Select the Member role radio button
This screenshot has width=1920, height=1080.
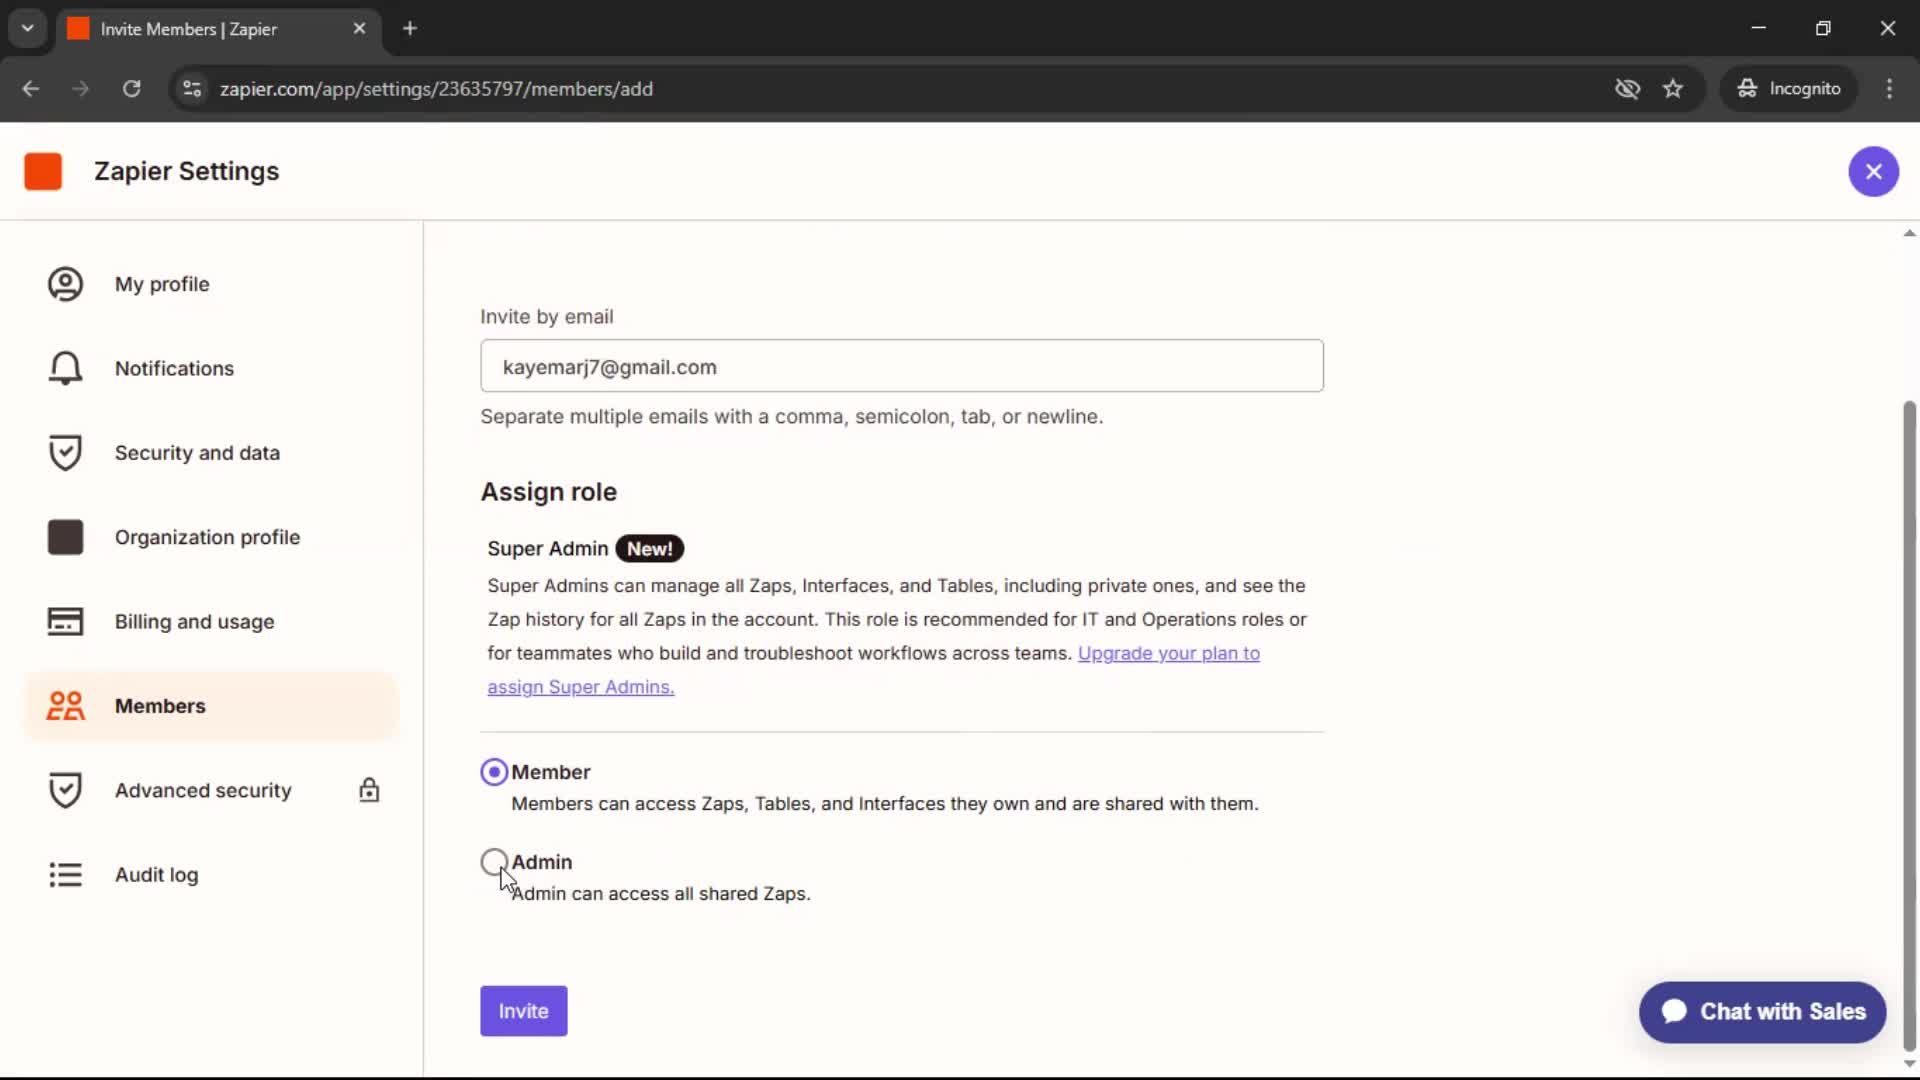(x=494, y=772)
